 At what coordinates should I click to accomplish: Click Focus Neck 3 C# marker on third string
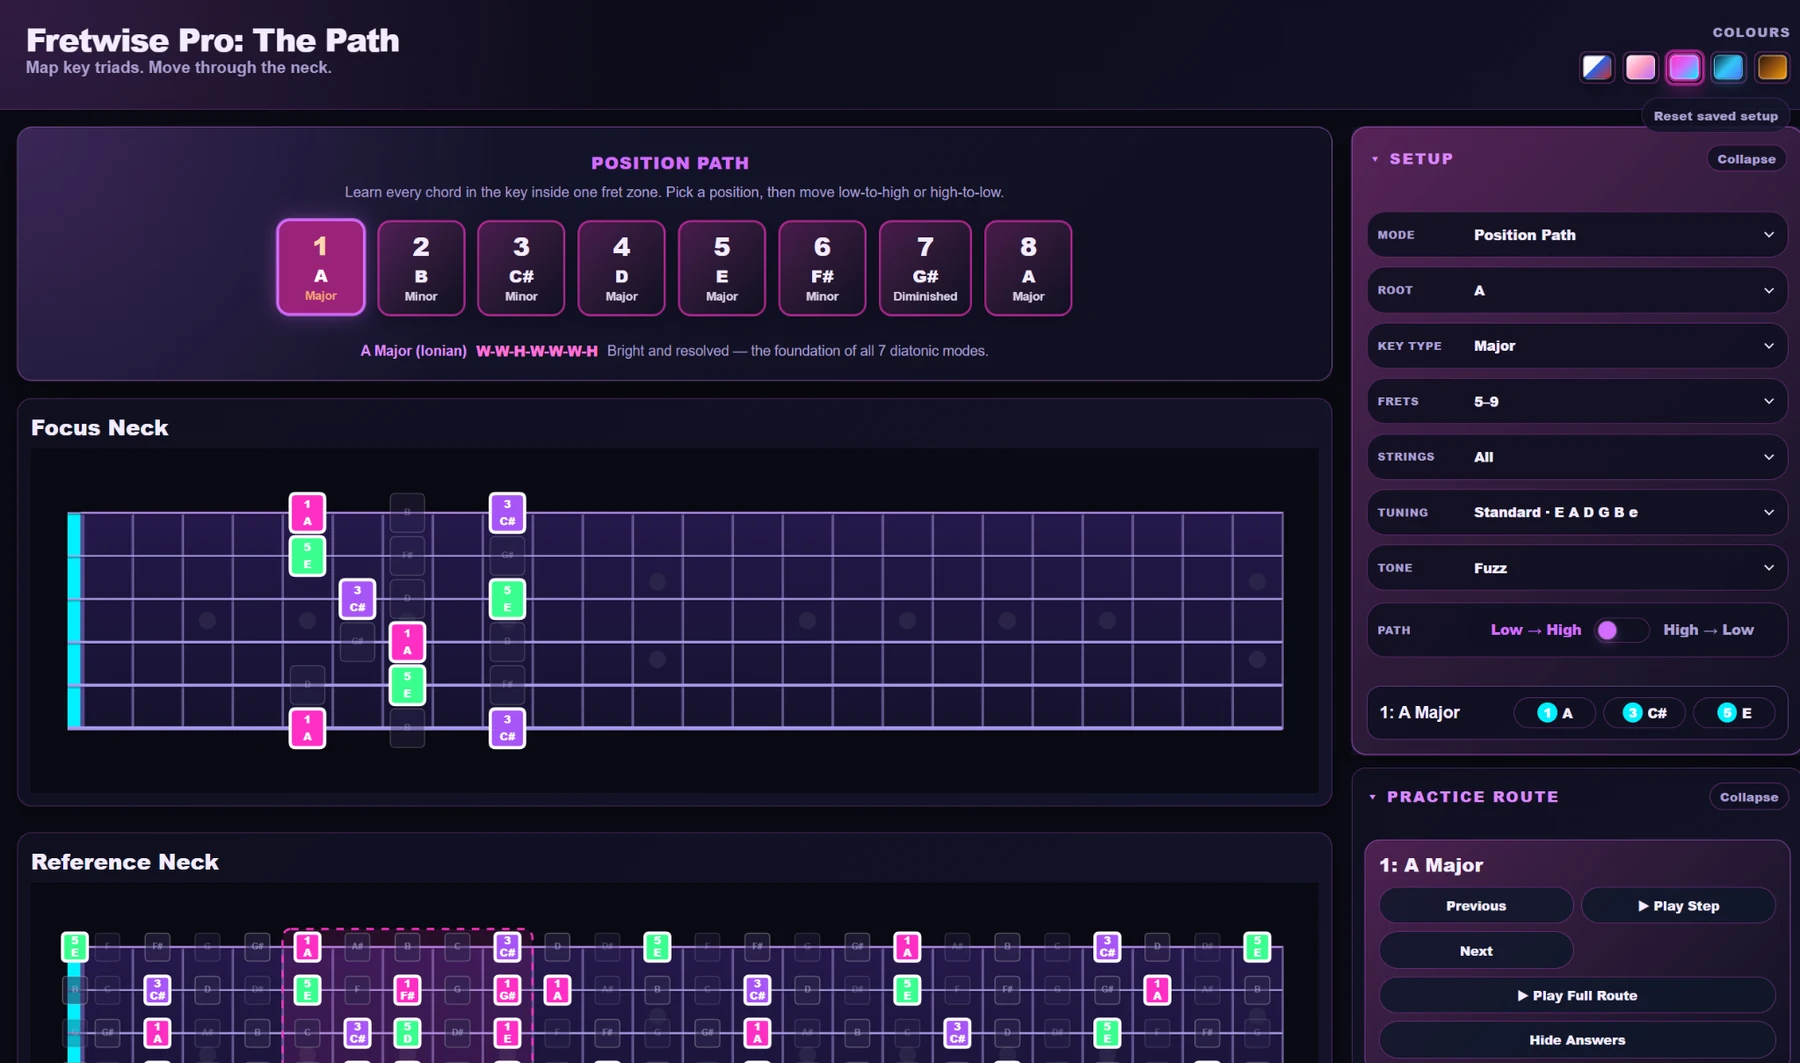tap(357, 599)
